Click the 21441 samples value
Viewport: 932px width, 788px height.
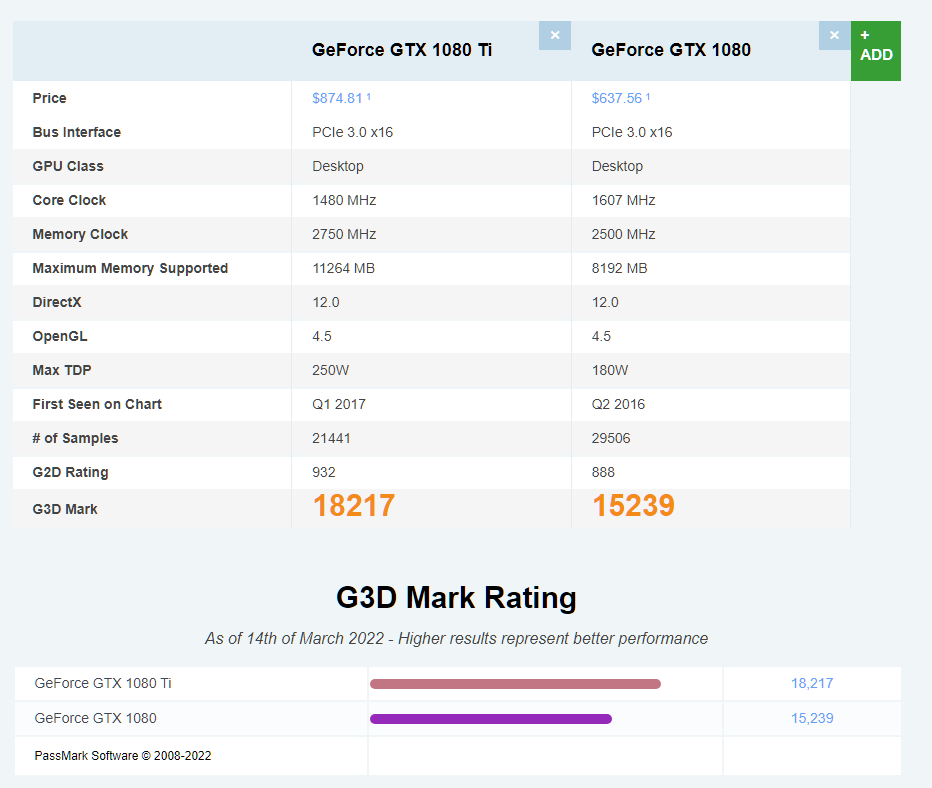pyautogui.click(x=331, y=438)
